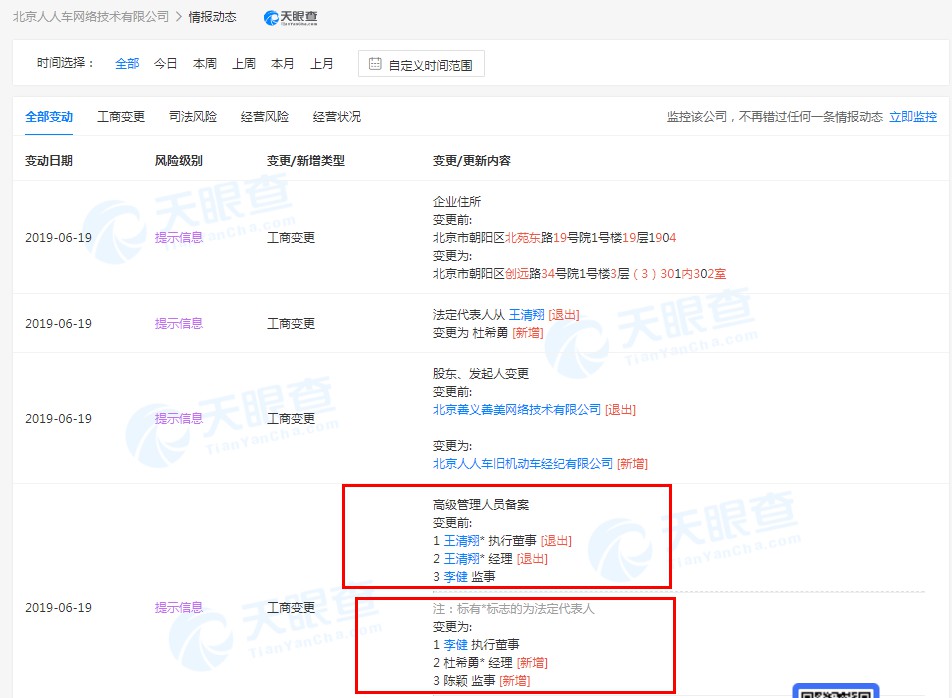Click 立即监控 link
Image resolution: width=952 pixels, height=698 pixels.
913,117
